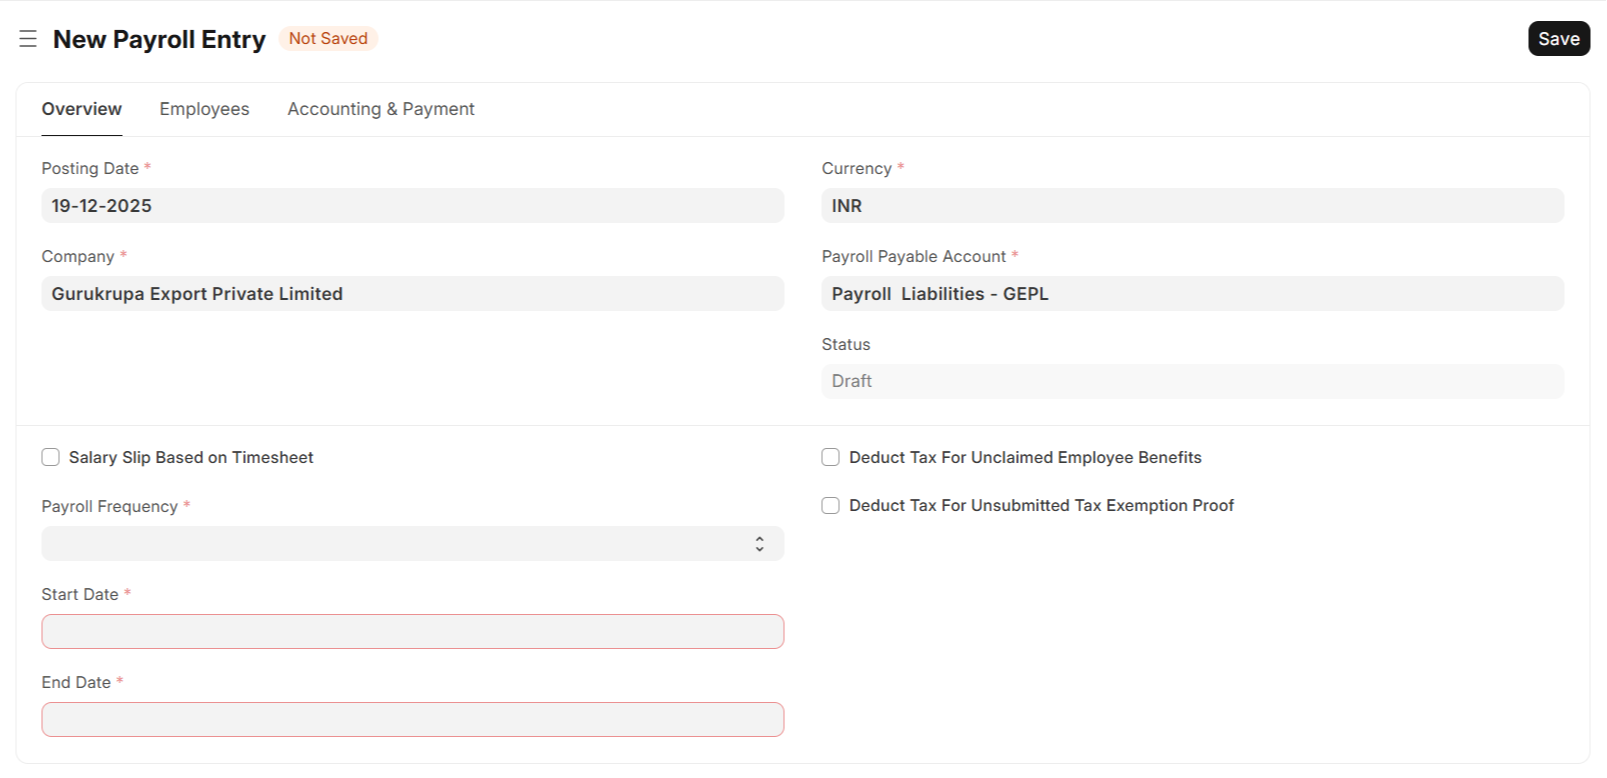Switch to the Overview tab
This screenshot has height=778, width=1607.
tap(82, 109)
